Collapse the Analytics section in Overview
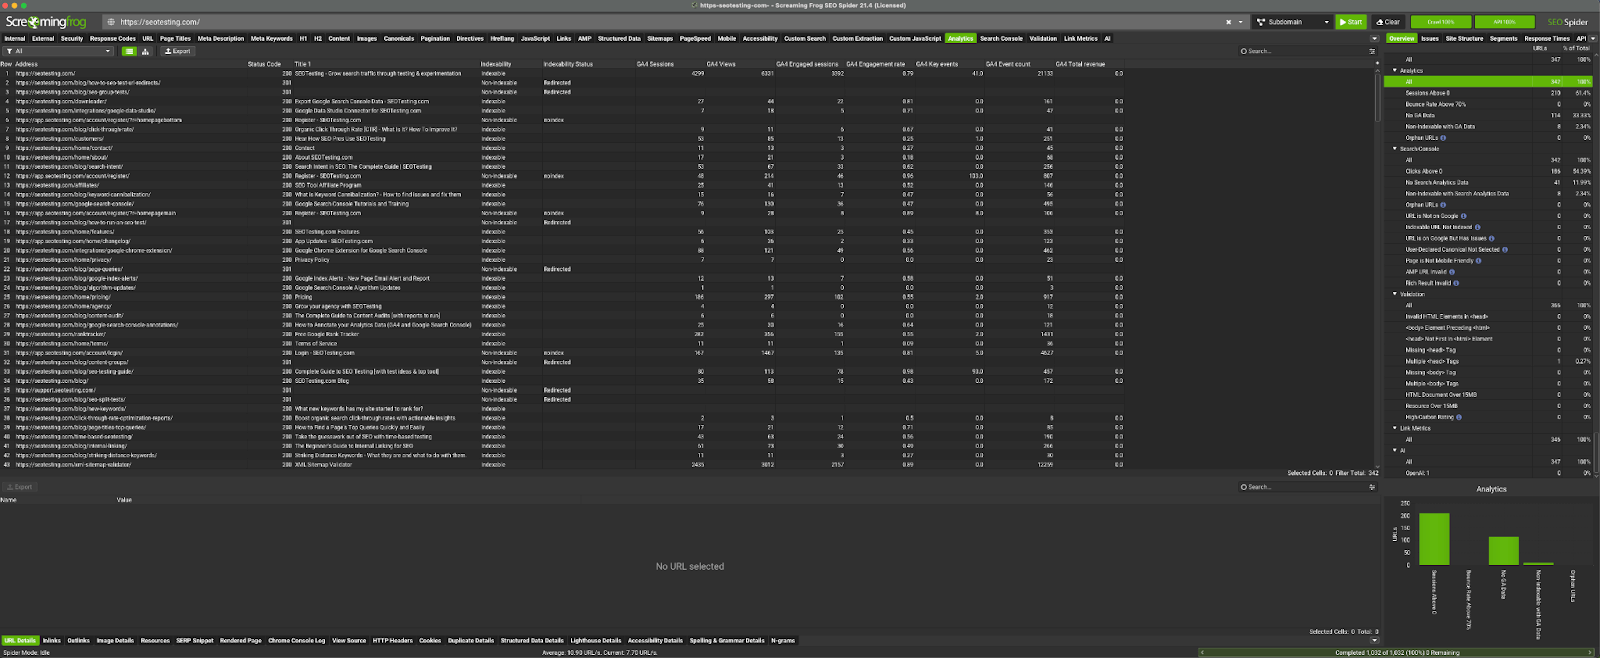1600x658 pixels. [1396, 71]
